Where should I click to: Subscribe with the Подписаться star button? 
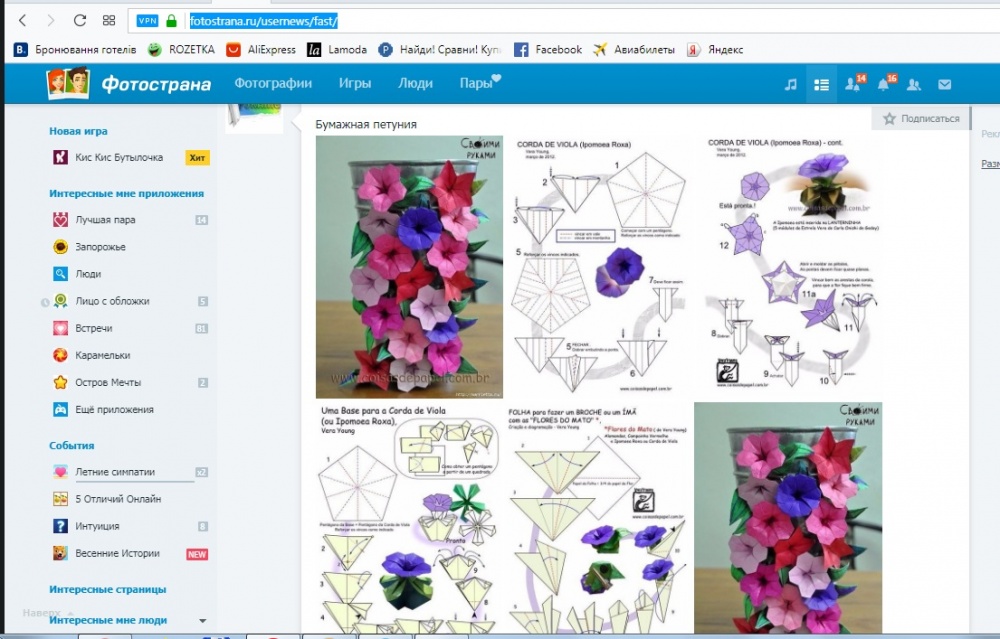(x=922, y=119)
